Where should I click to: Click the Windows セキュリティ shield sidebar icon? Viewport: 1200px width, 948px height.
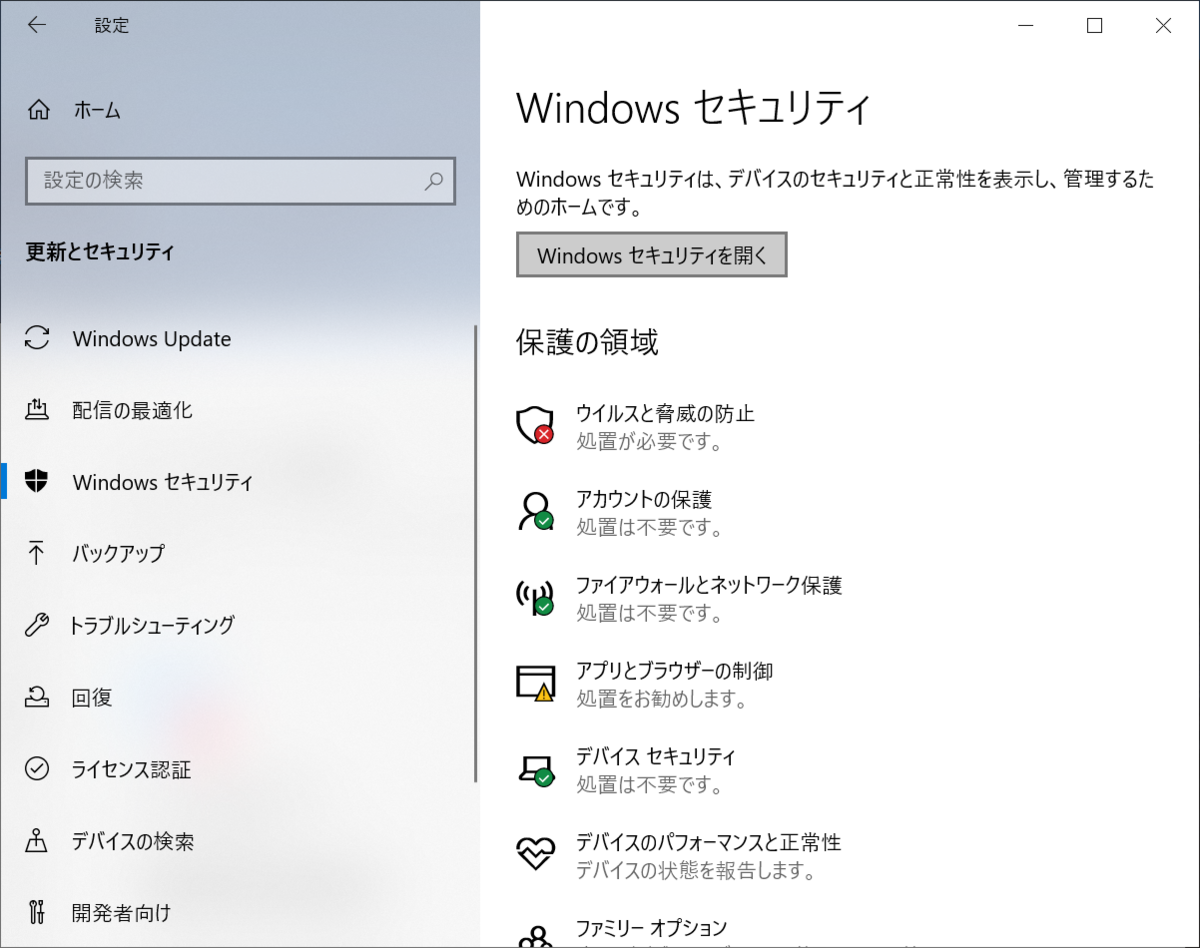click(37, 482)
